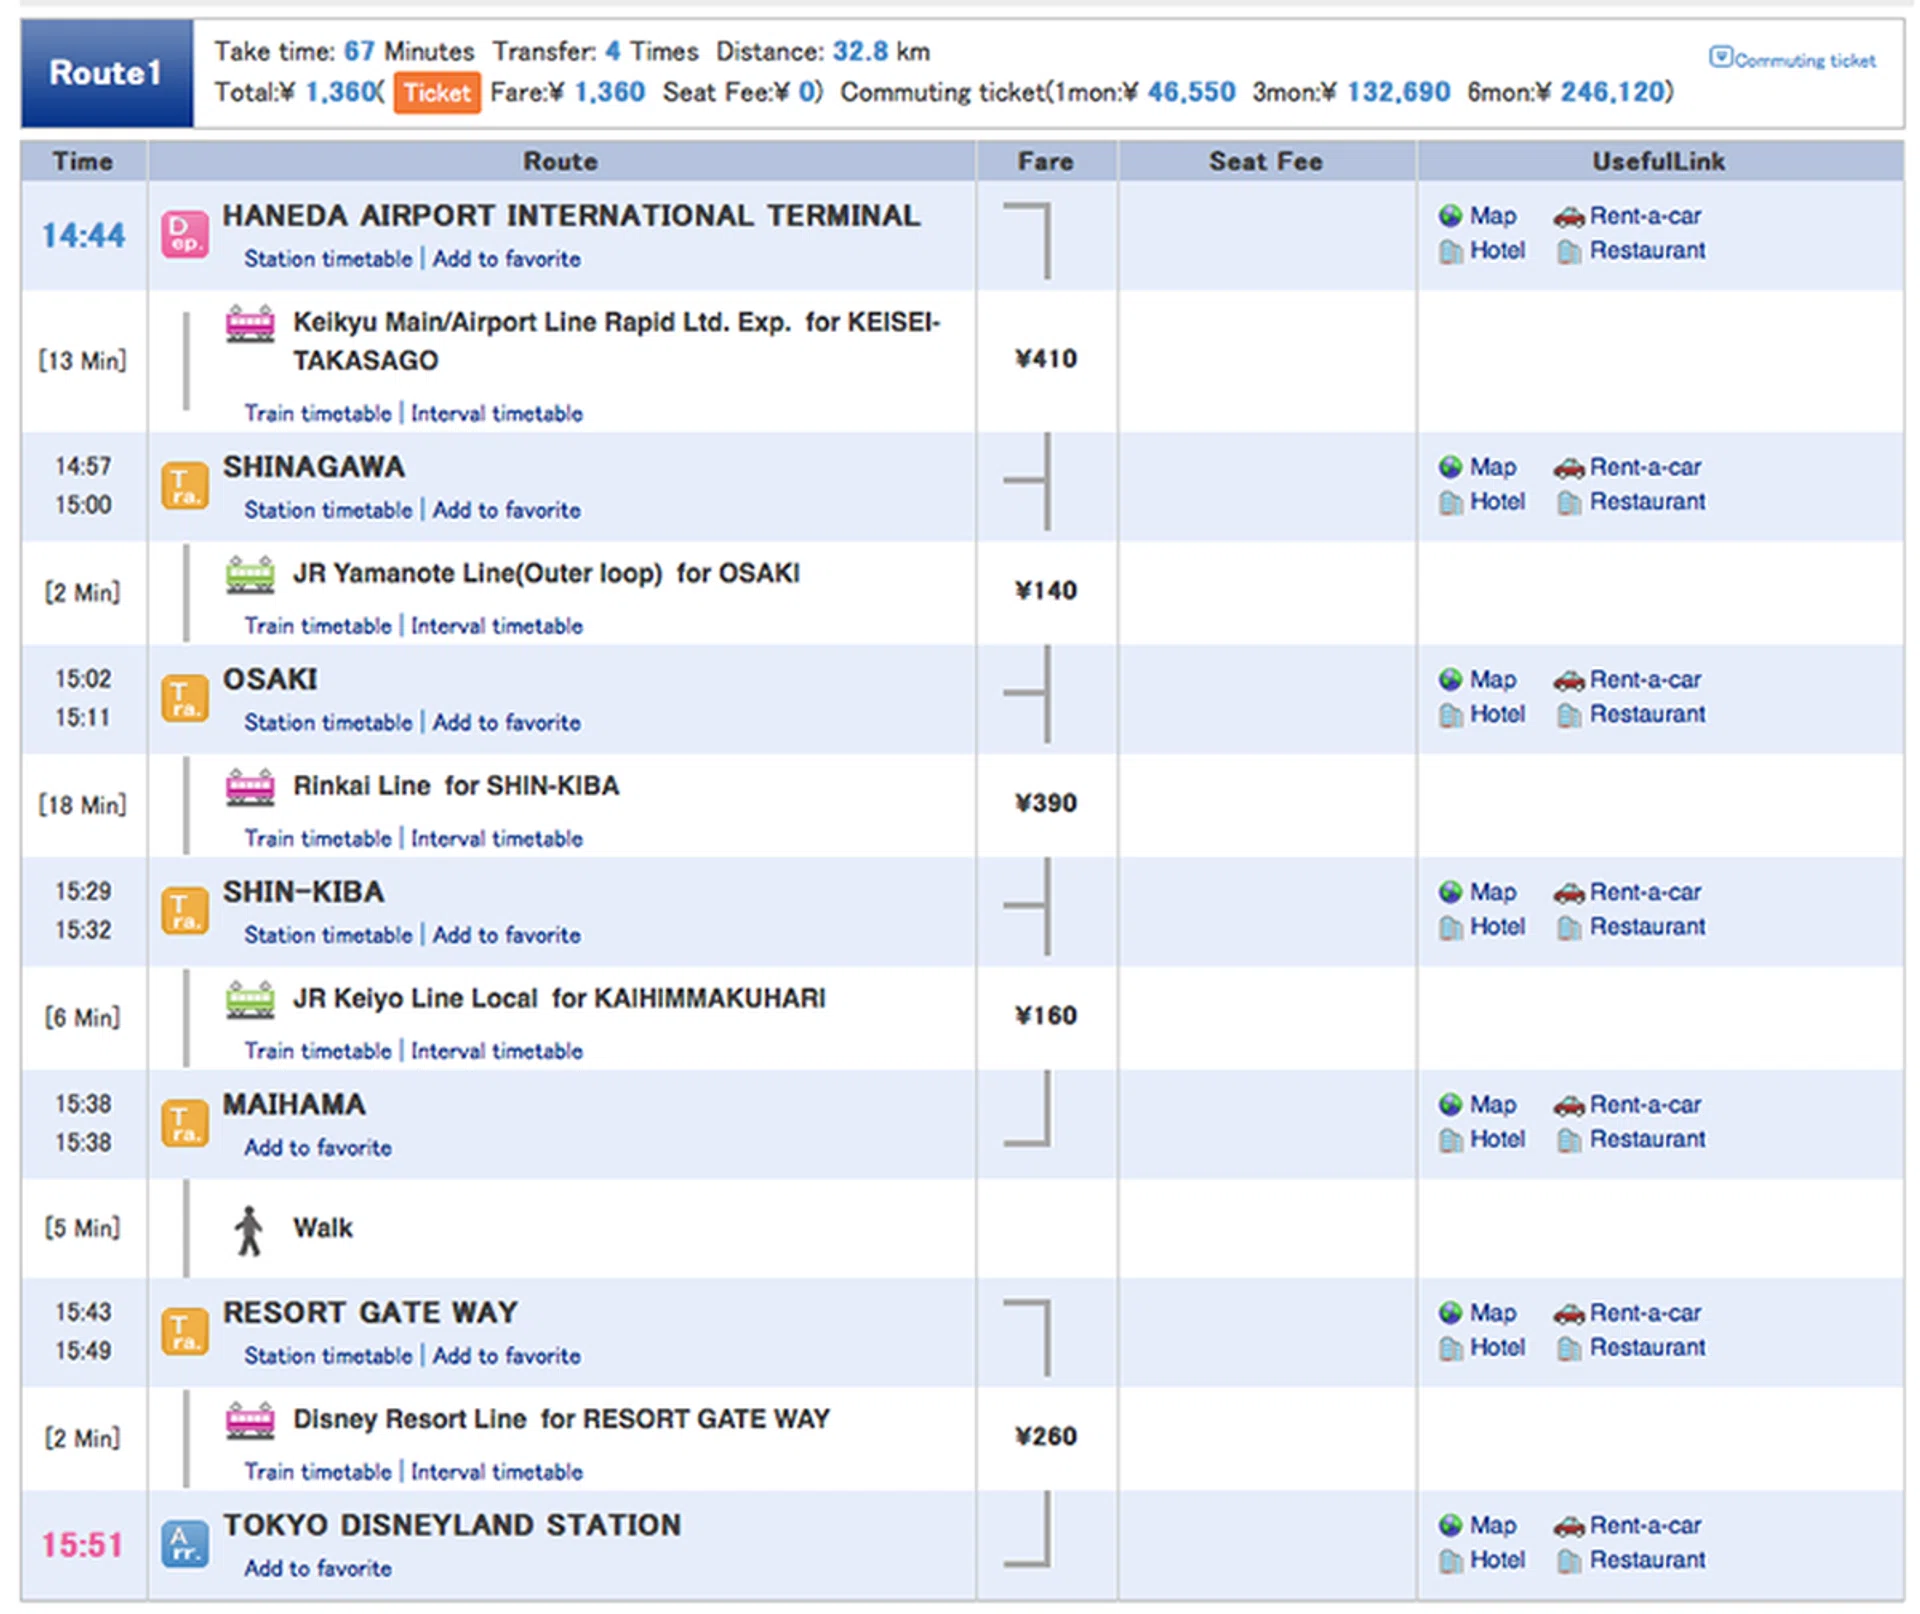Image resolution: width=1920 pixels, height=1614 pixels.
Task: Click the Fare column header
Action: [1045, 161]
